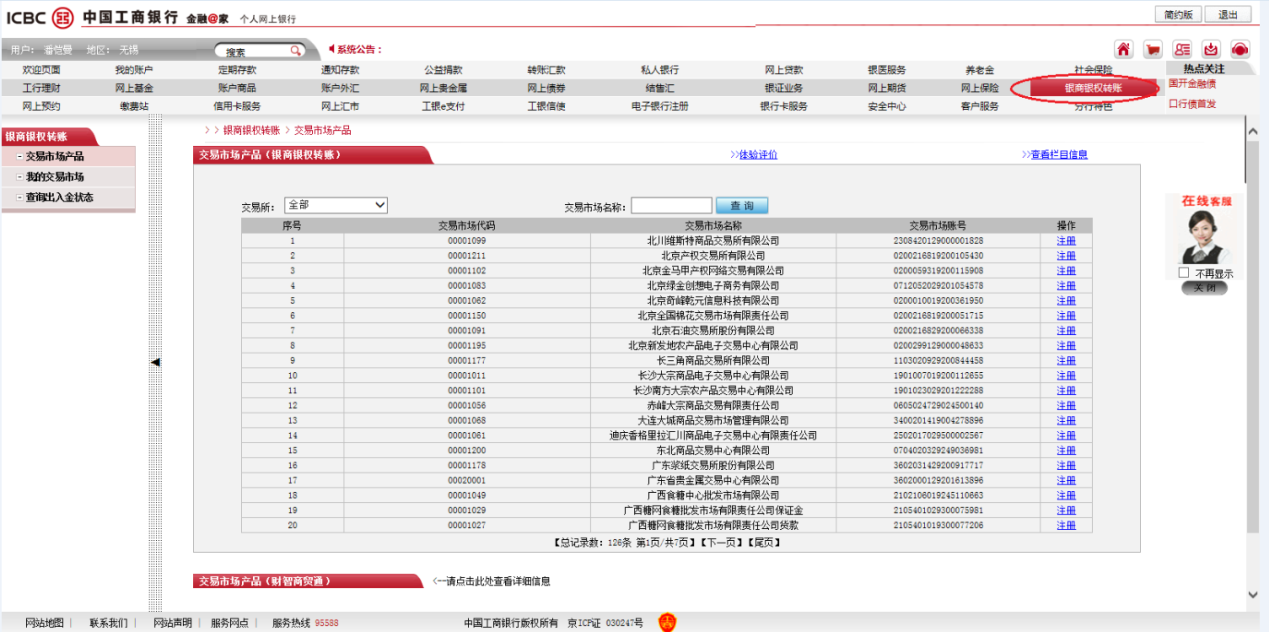Click account number 0200216819200105430
1269x632 pixels.
point(937,256)
